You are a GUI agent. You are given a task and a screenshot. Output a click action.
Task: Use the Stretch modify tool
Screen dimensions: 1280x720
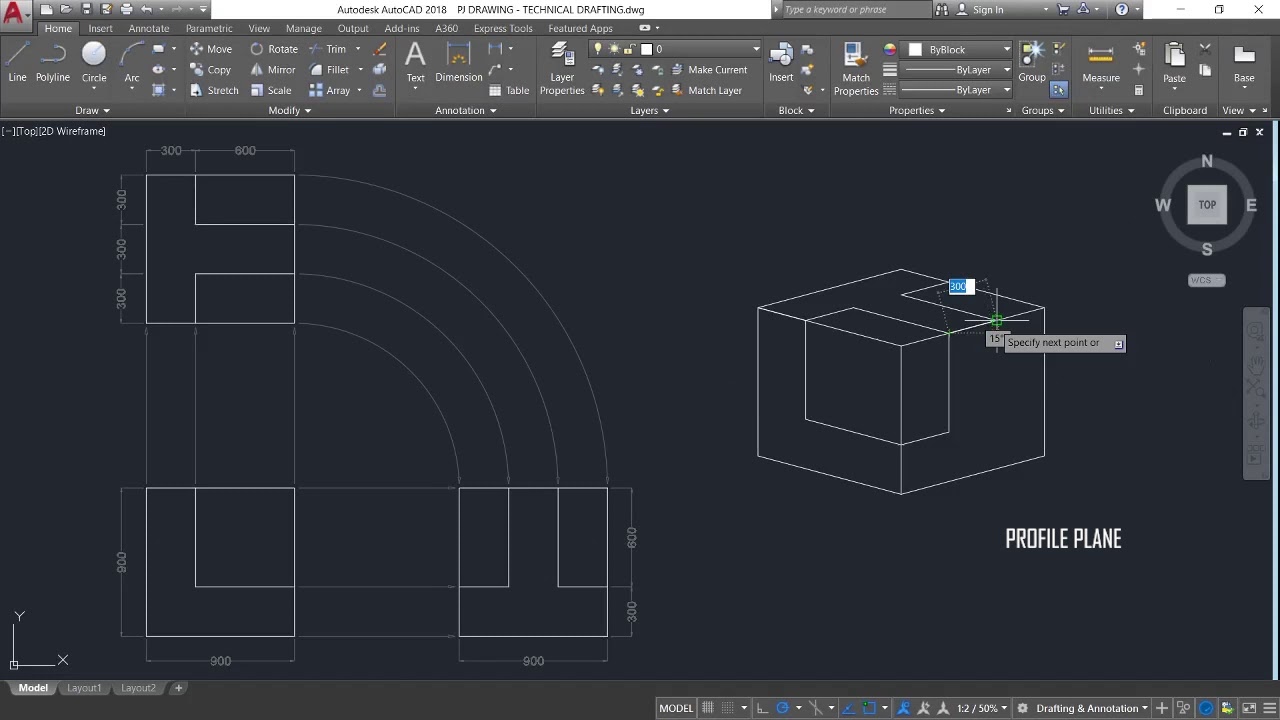[x=214, y=90]
